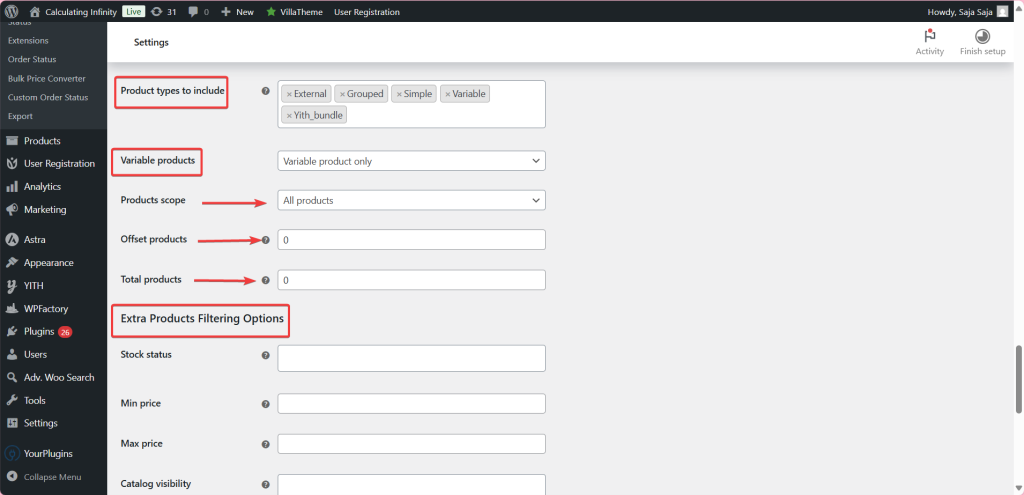This screenshot has width=1024, height=495.
Task: Click the Marketing megaphone icon
Action: pyautogui.click(x=12, y=210)
